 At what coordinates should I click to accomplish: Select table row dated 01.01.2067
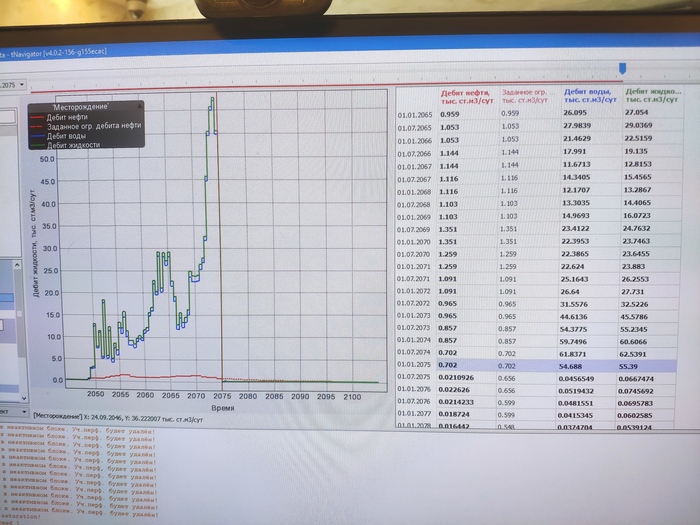(539, 166)
